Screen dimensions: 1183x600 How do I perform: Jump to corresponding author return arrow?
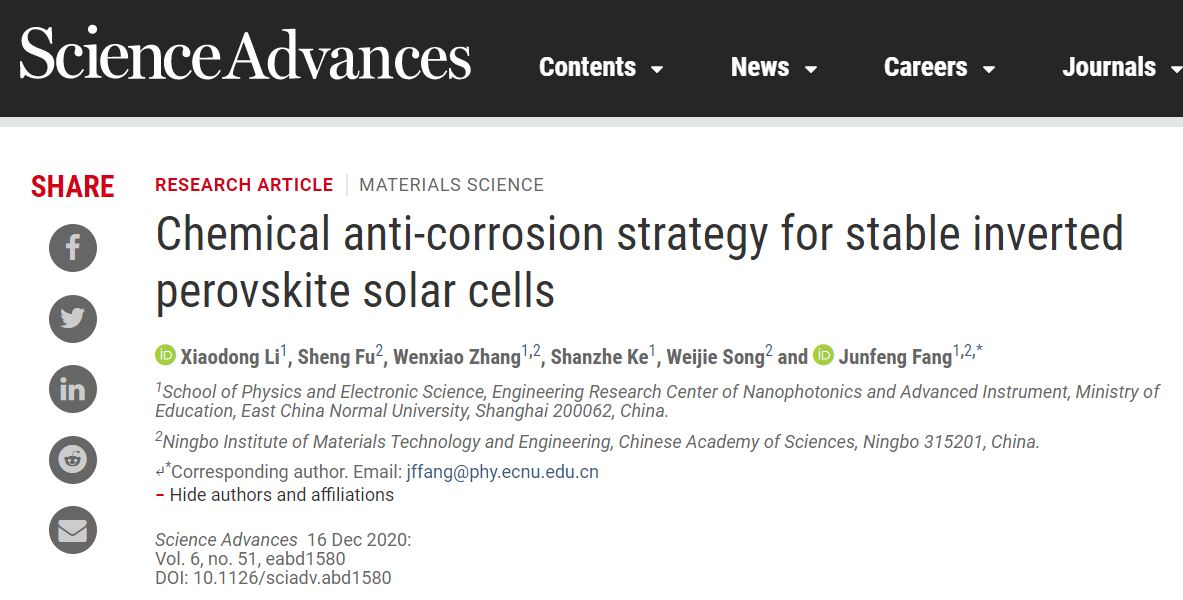click(160, 471)
